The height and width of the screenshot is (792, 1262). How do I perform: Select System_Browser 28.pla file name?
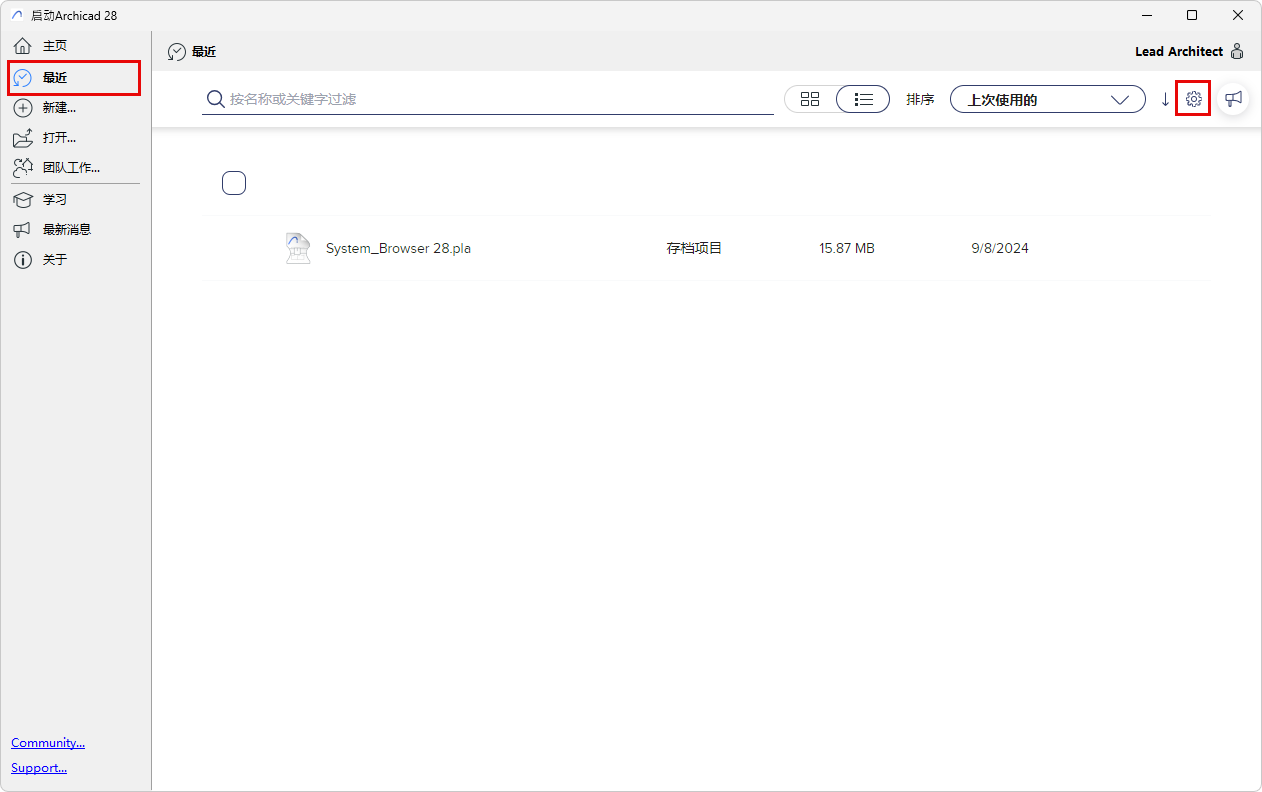[x=398, y=248]
